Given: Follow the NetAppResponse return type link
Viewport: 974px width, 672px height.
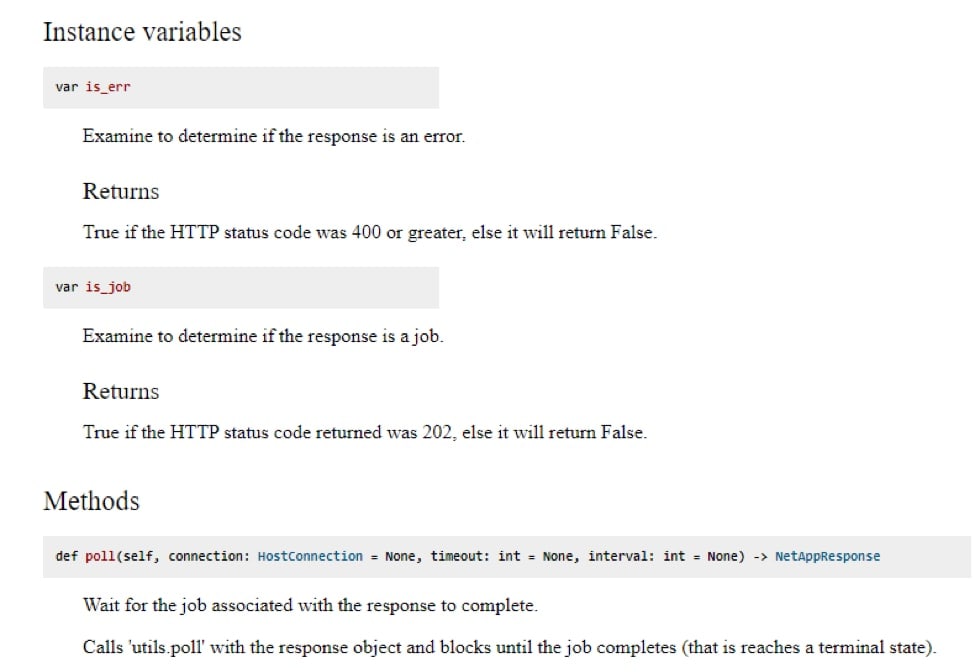Looking at the screenshot, I should pos(827,556).
